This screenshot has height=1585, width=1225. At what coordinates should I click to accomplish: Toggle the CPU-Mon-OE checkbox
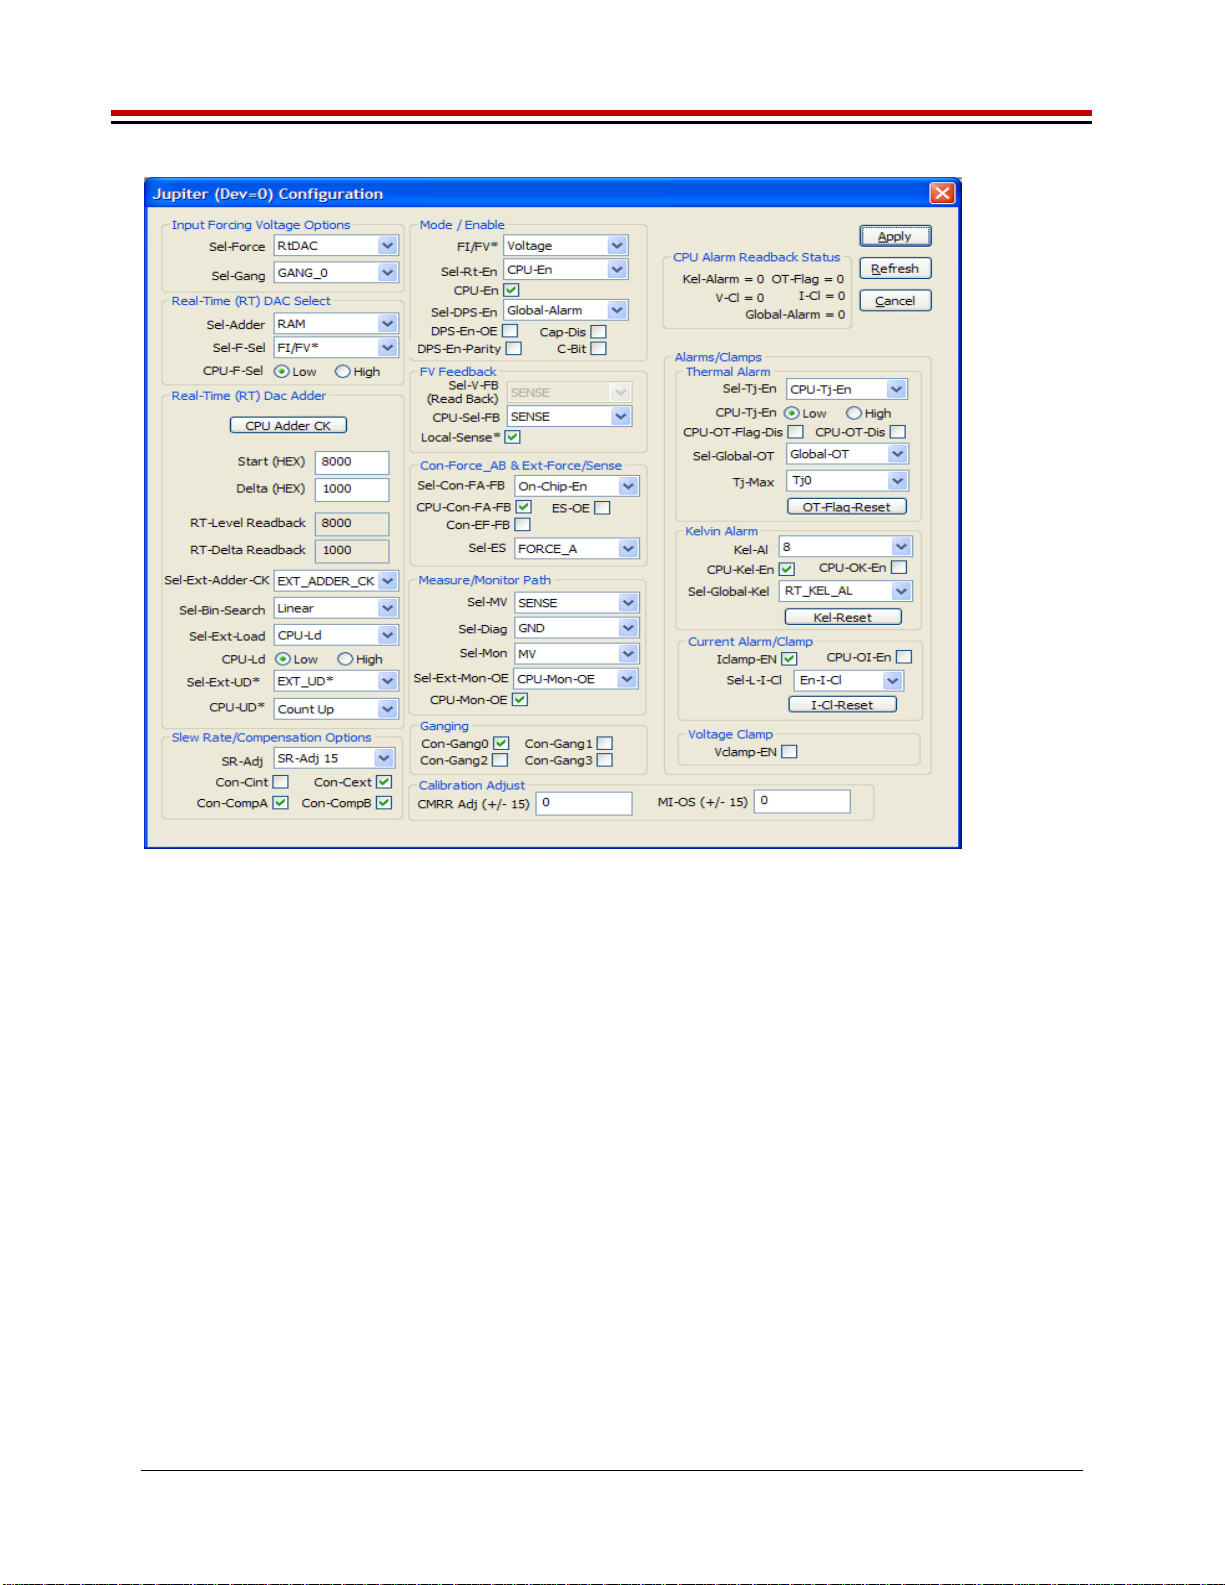click(519, 699)
